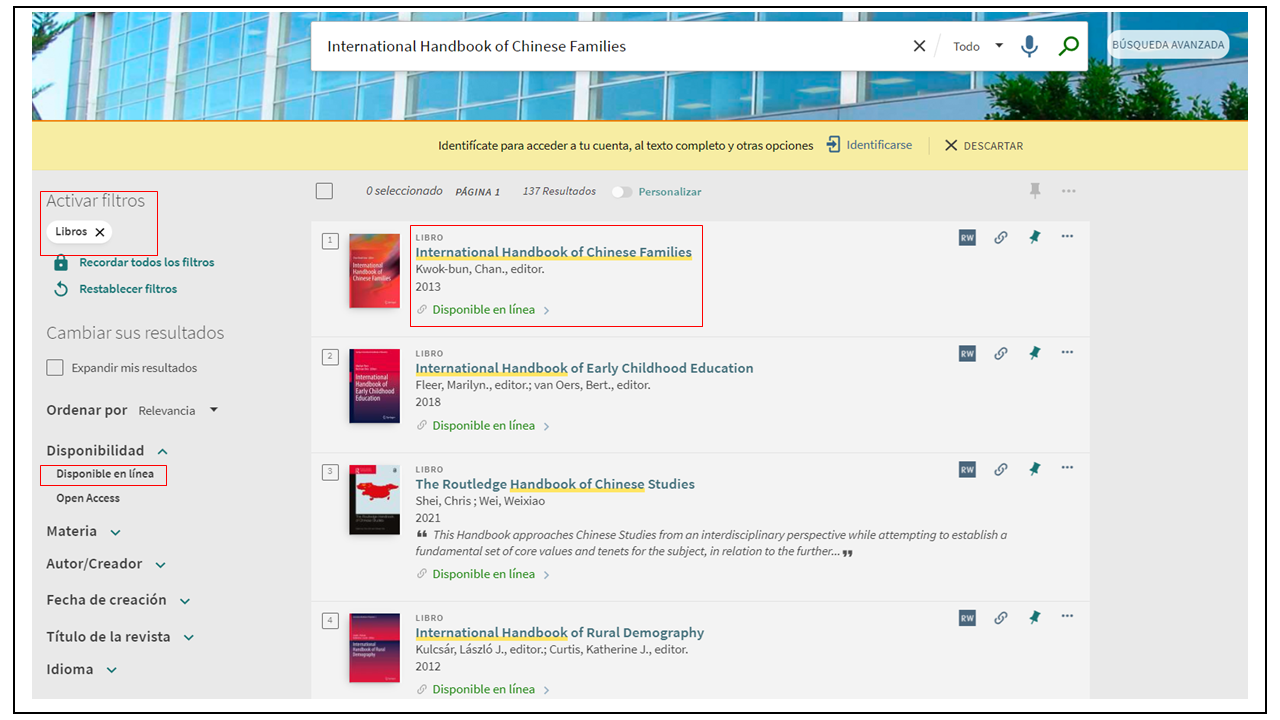Activate the voice search microphone icon
The image size is (1280, 720).
(1029, 46)
